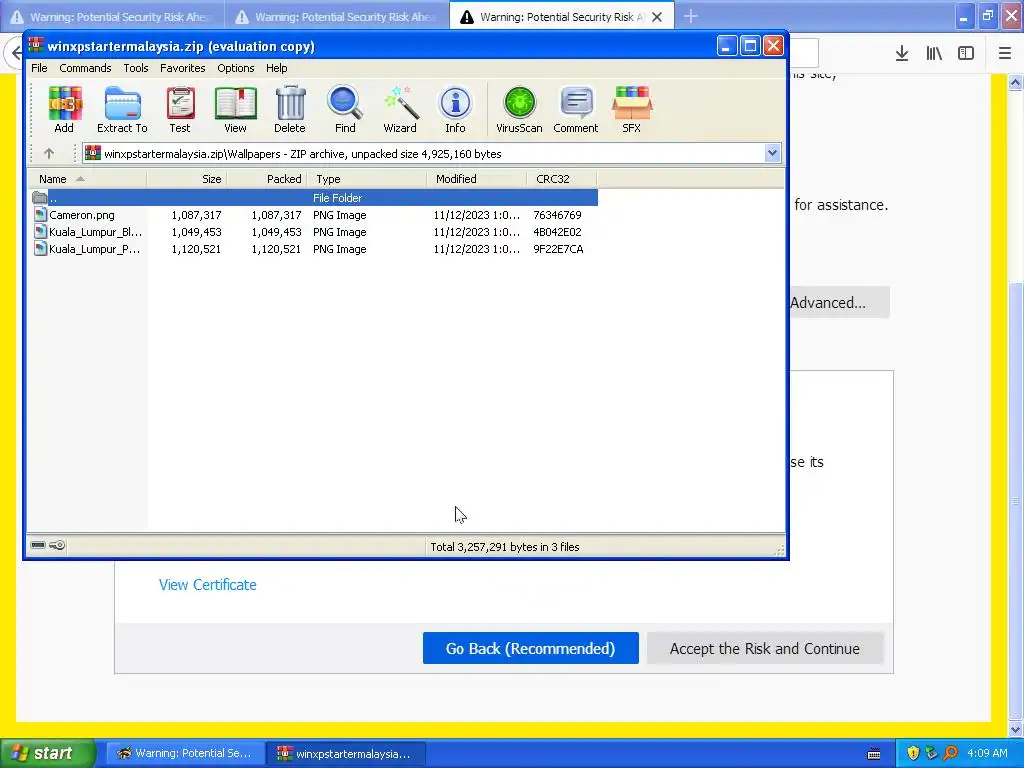Sort by the Name column header

87,179
